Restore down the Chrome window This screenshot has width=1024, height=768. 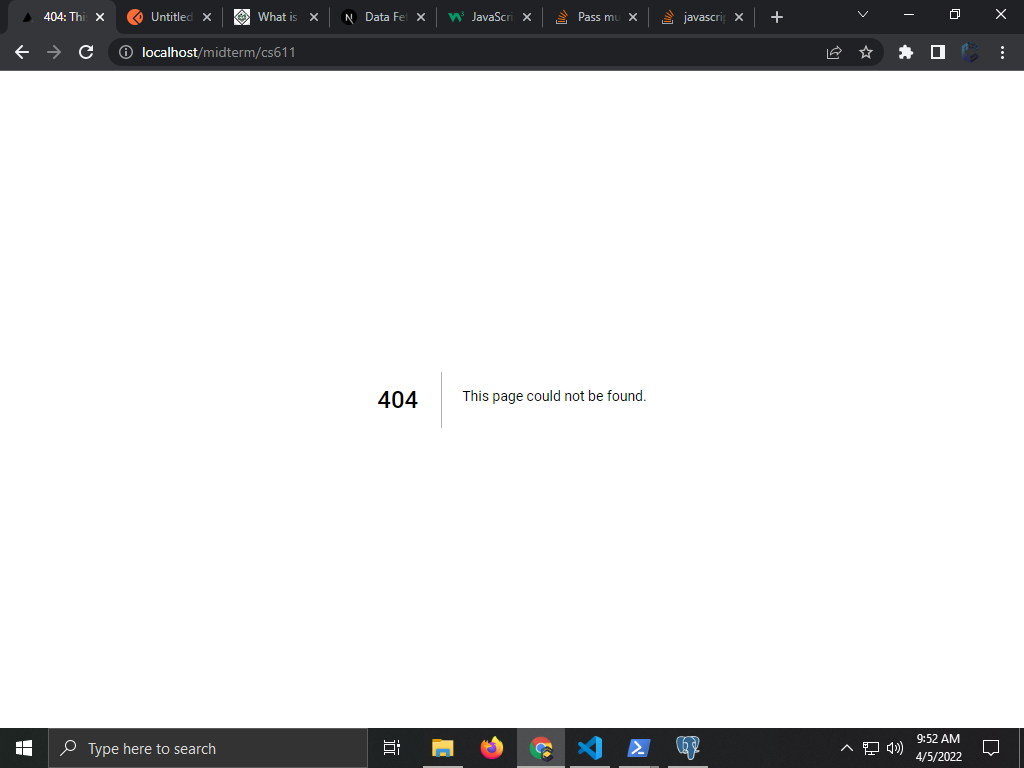(x=955, y=14)
